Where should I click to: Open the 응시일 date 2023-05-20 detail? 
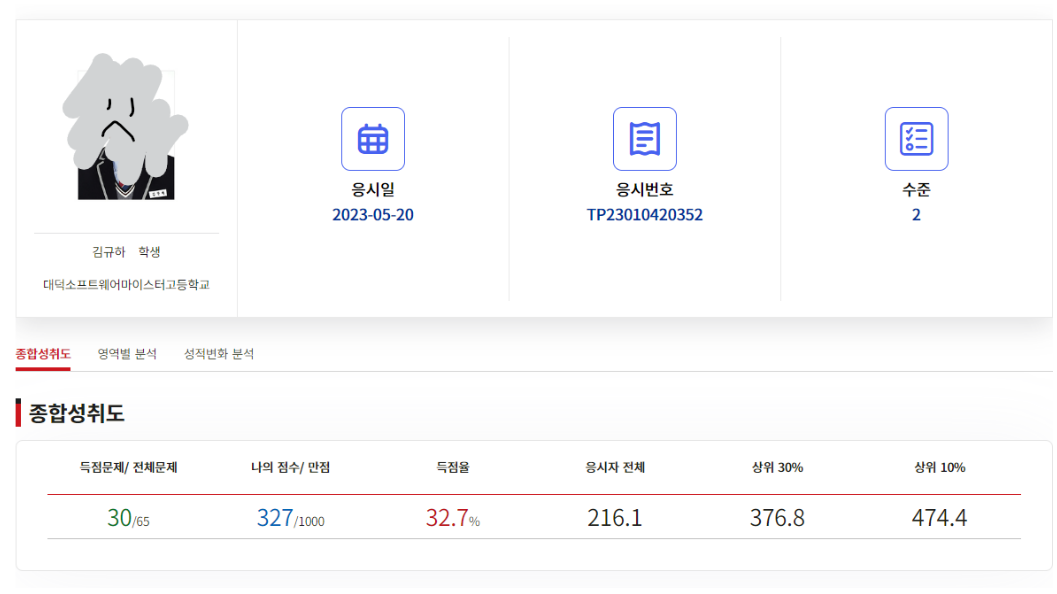(x=373, y=214)
